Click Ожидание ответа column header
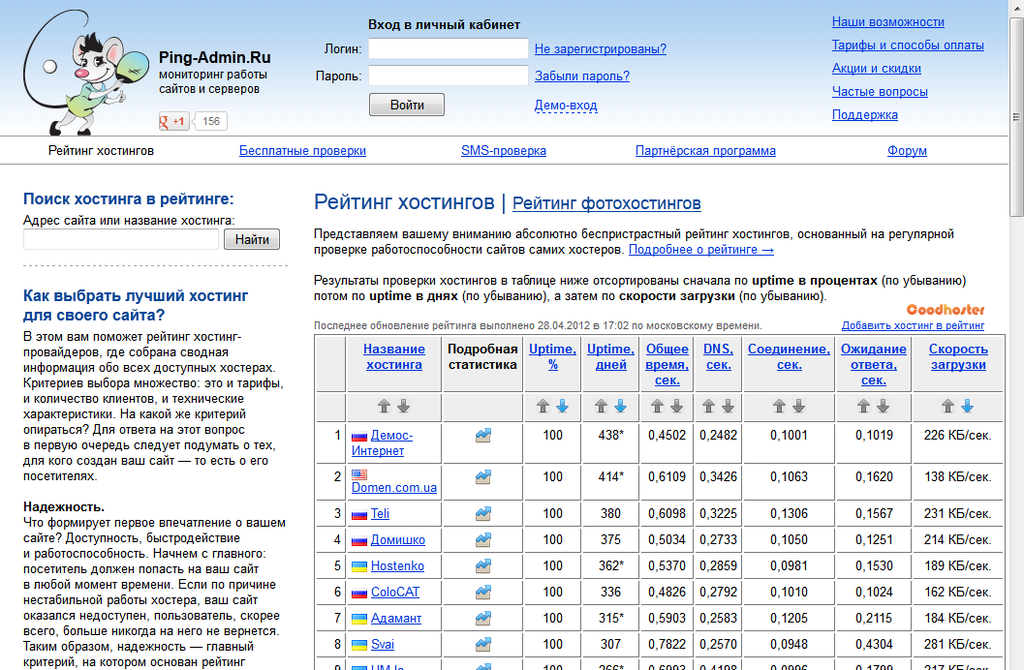The image size is (1024, 670). [873, 364]
